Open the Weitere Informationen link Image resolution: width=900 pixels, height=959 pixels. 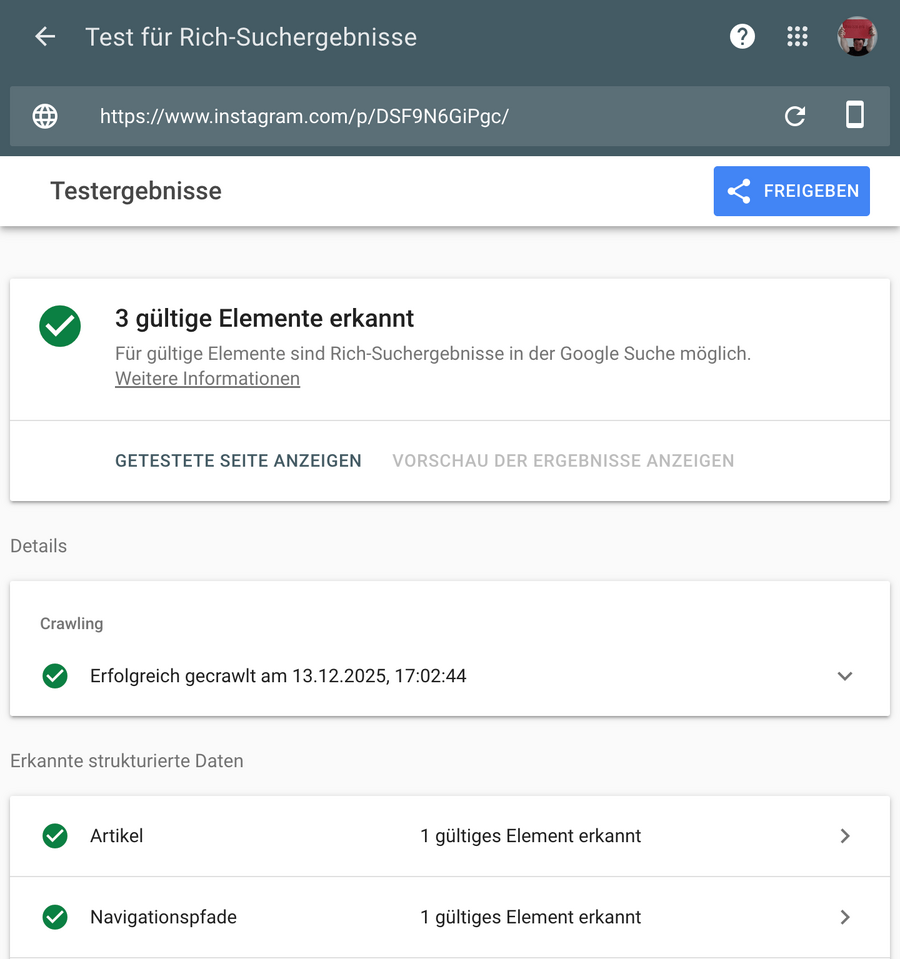207,378
